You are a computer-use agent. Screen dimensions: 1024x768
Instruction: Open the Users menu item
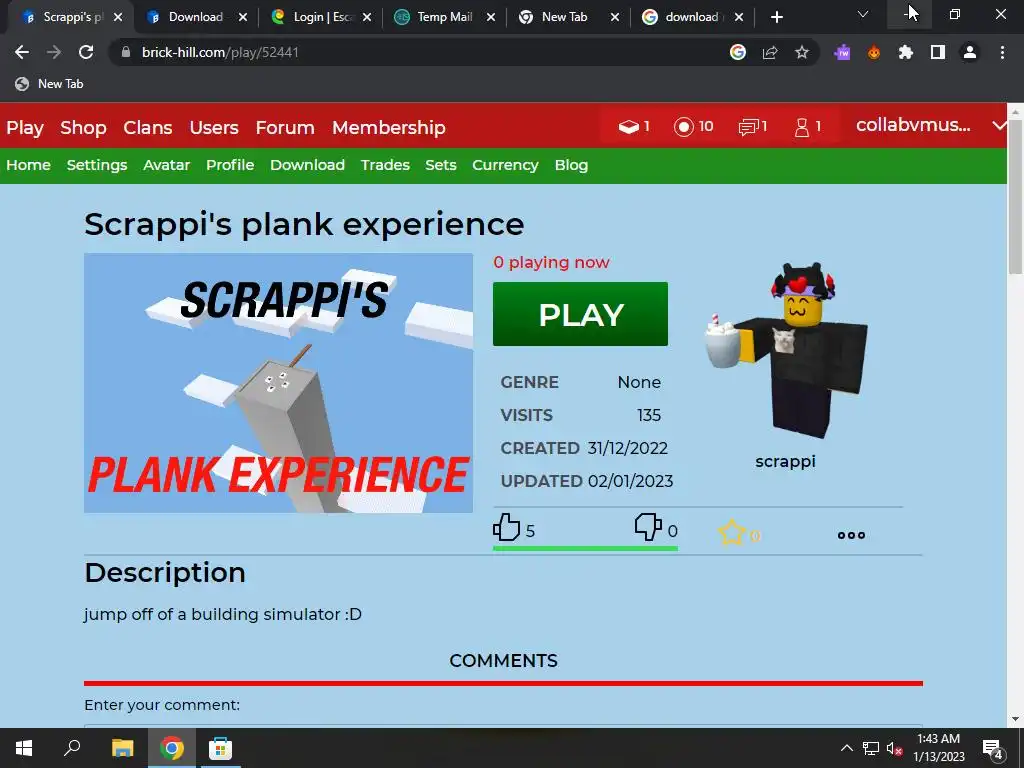(214, 127)
